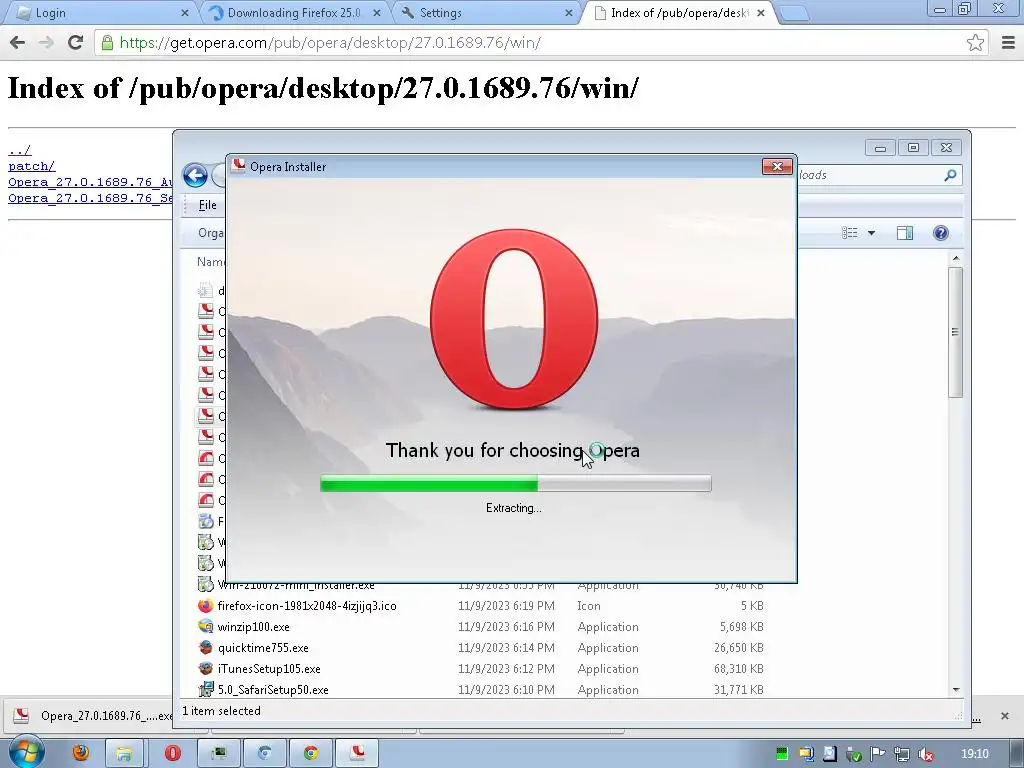The width and height of the screenshot is (1024, 768).
Task: Bookmark this page with the star
Action: [975, 43]
